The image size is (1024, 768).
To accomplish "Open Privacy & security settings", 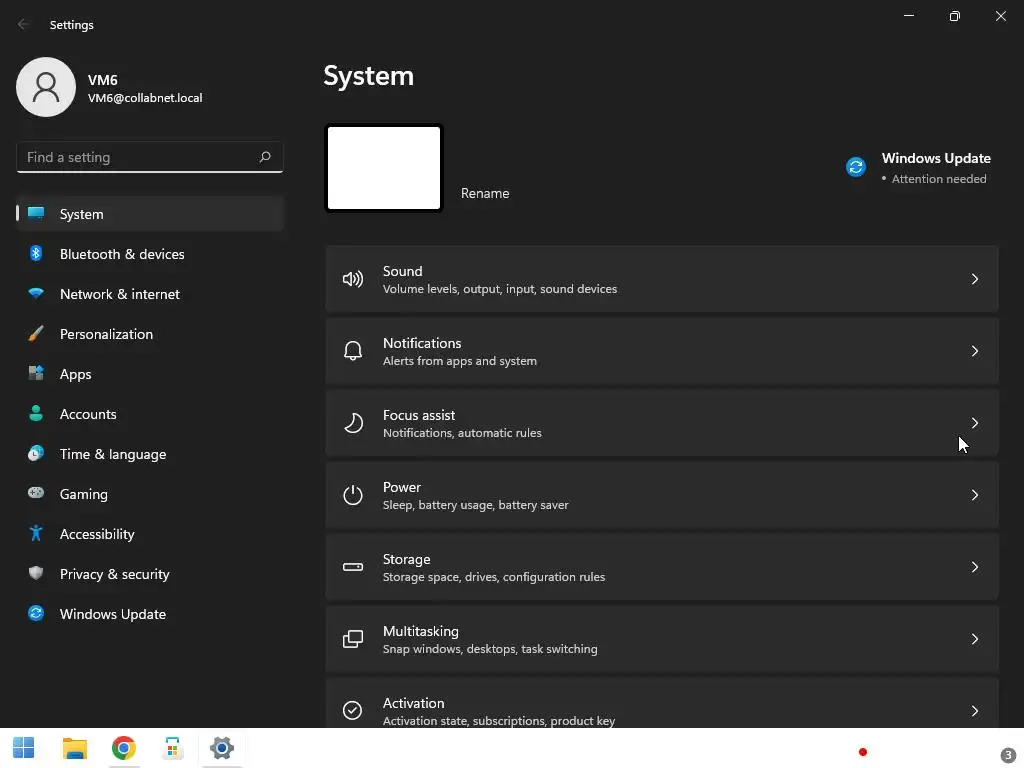I will click(x=150, y=573).
